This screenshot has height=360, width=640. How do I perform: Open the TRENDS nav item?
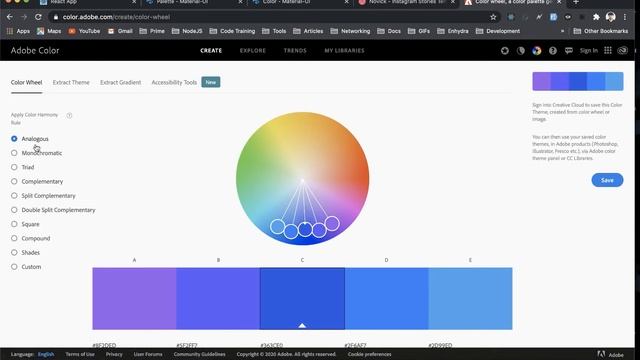[x=295, y=51]
